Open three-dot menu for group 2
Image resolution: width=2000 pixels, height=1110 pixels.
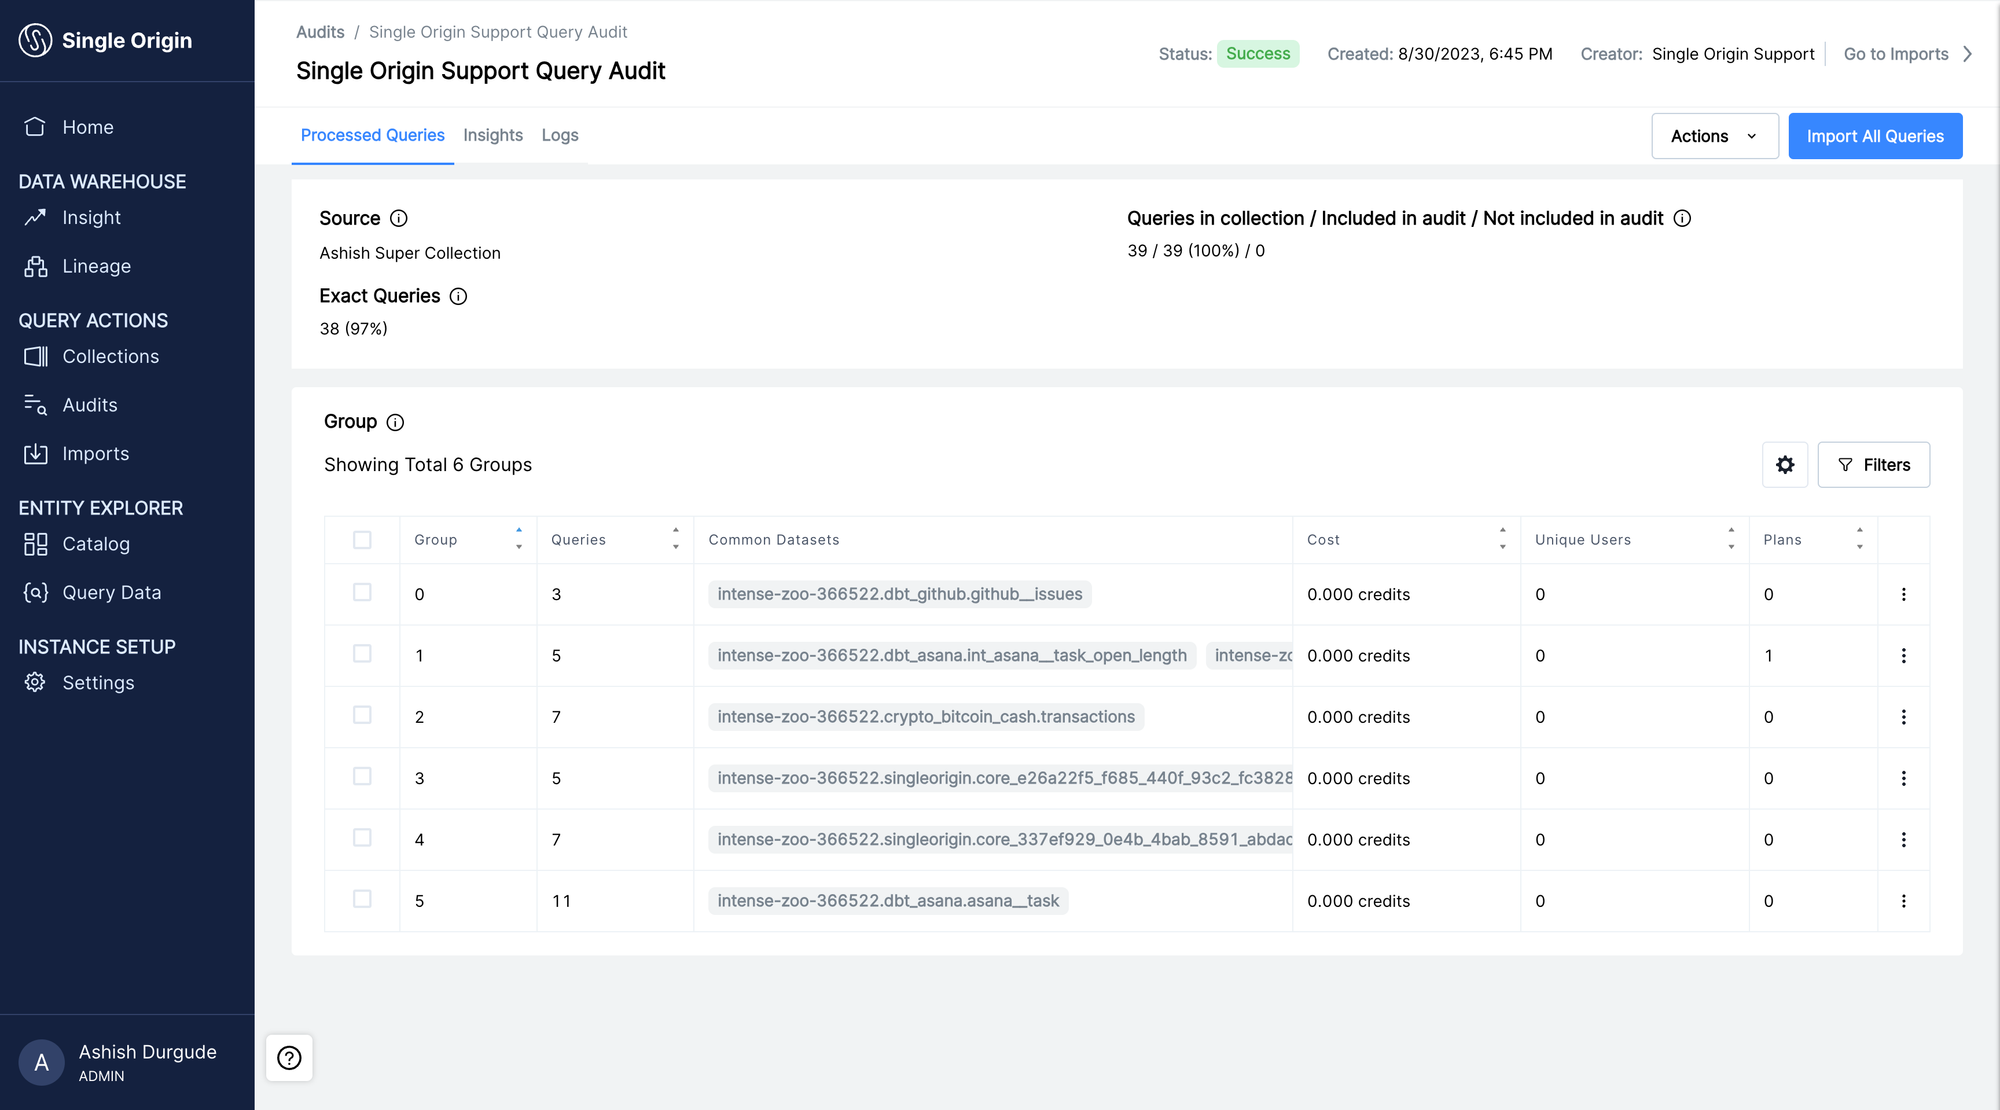(x=1903, y=717)
